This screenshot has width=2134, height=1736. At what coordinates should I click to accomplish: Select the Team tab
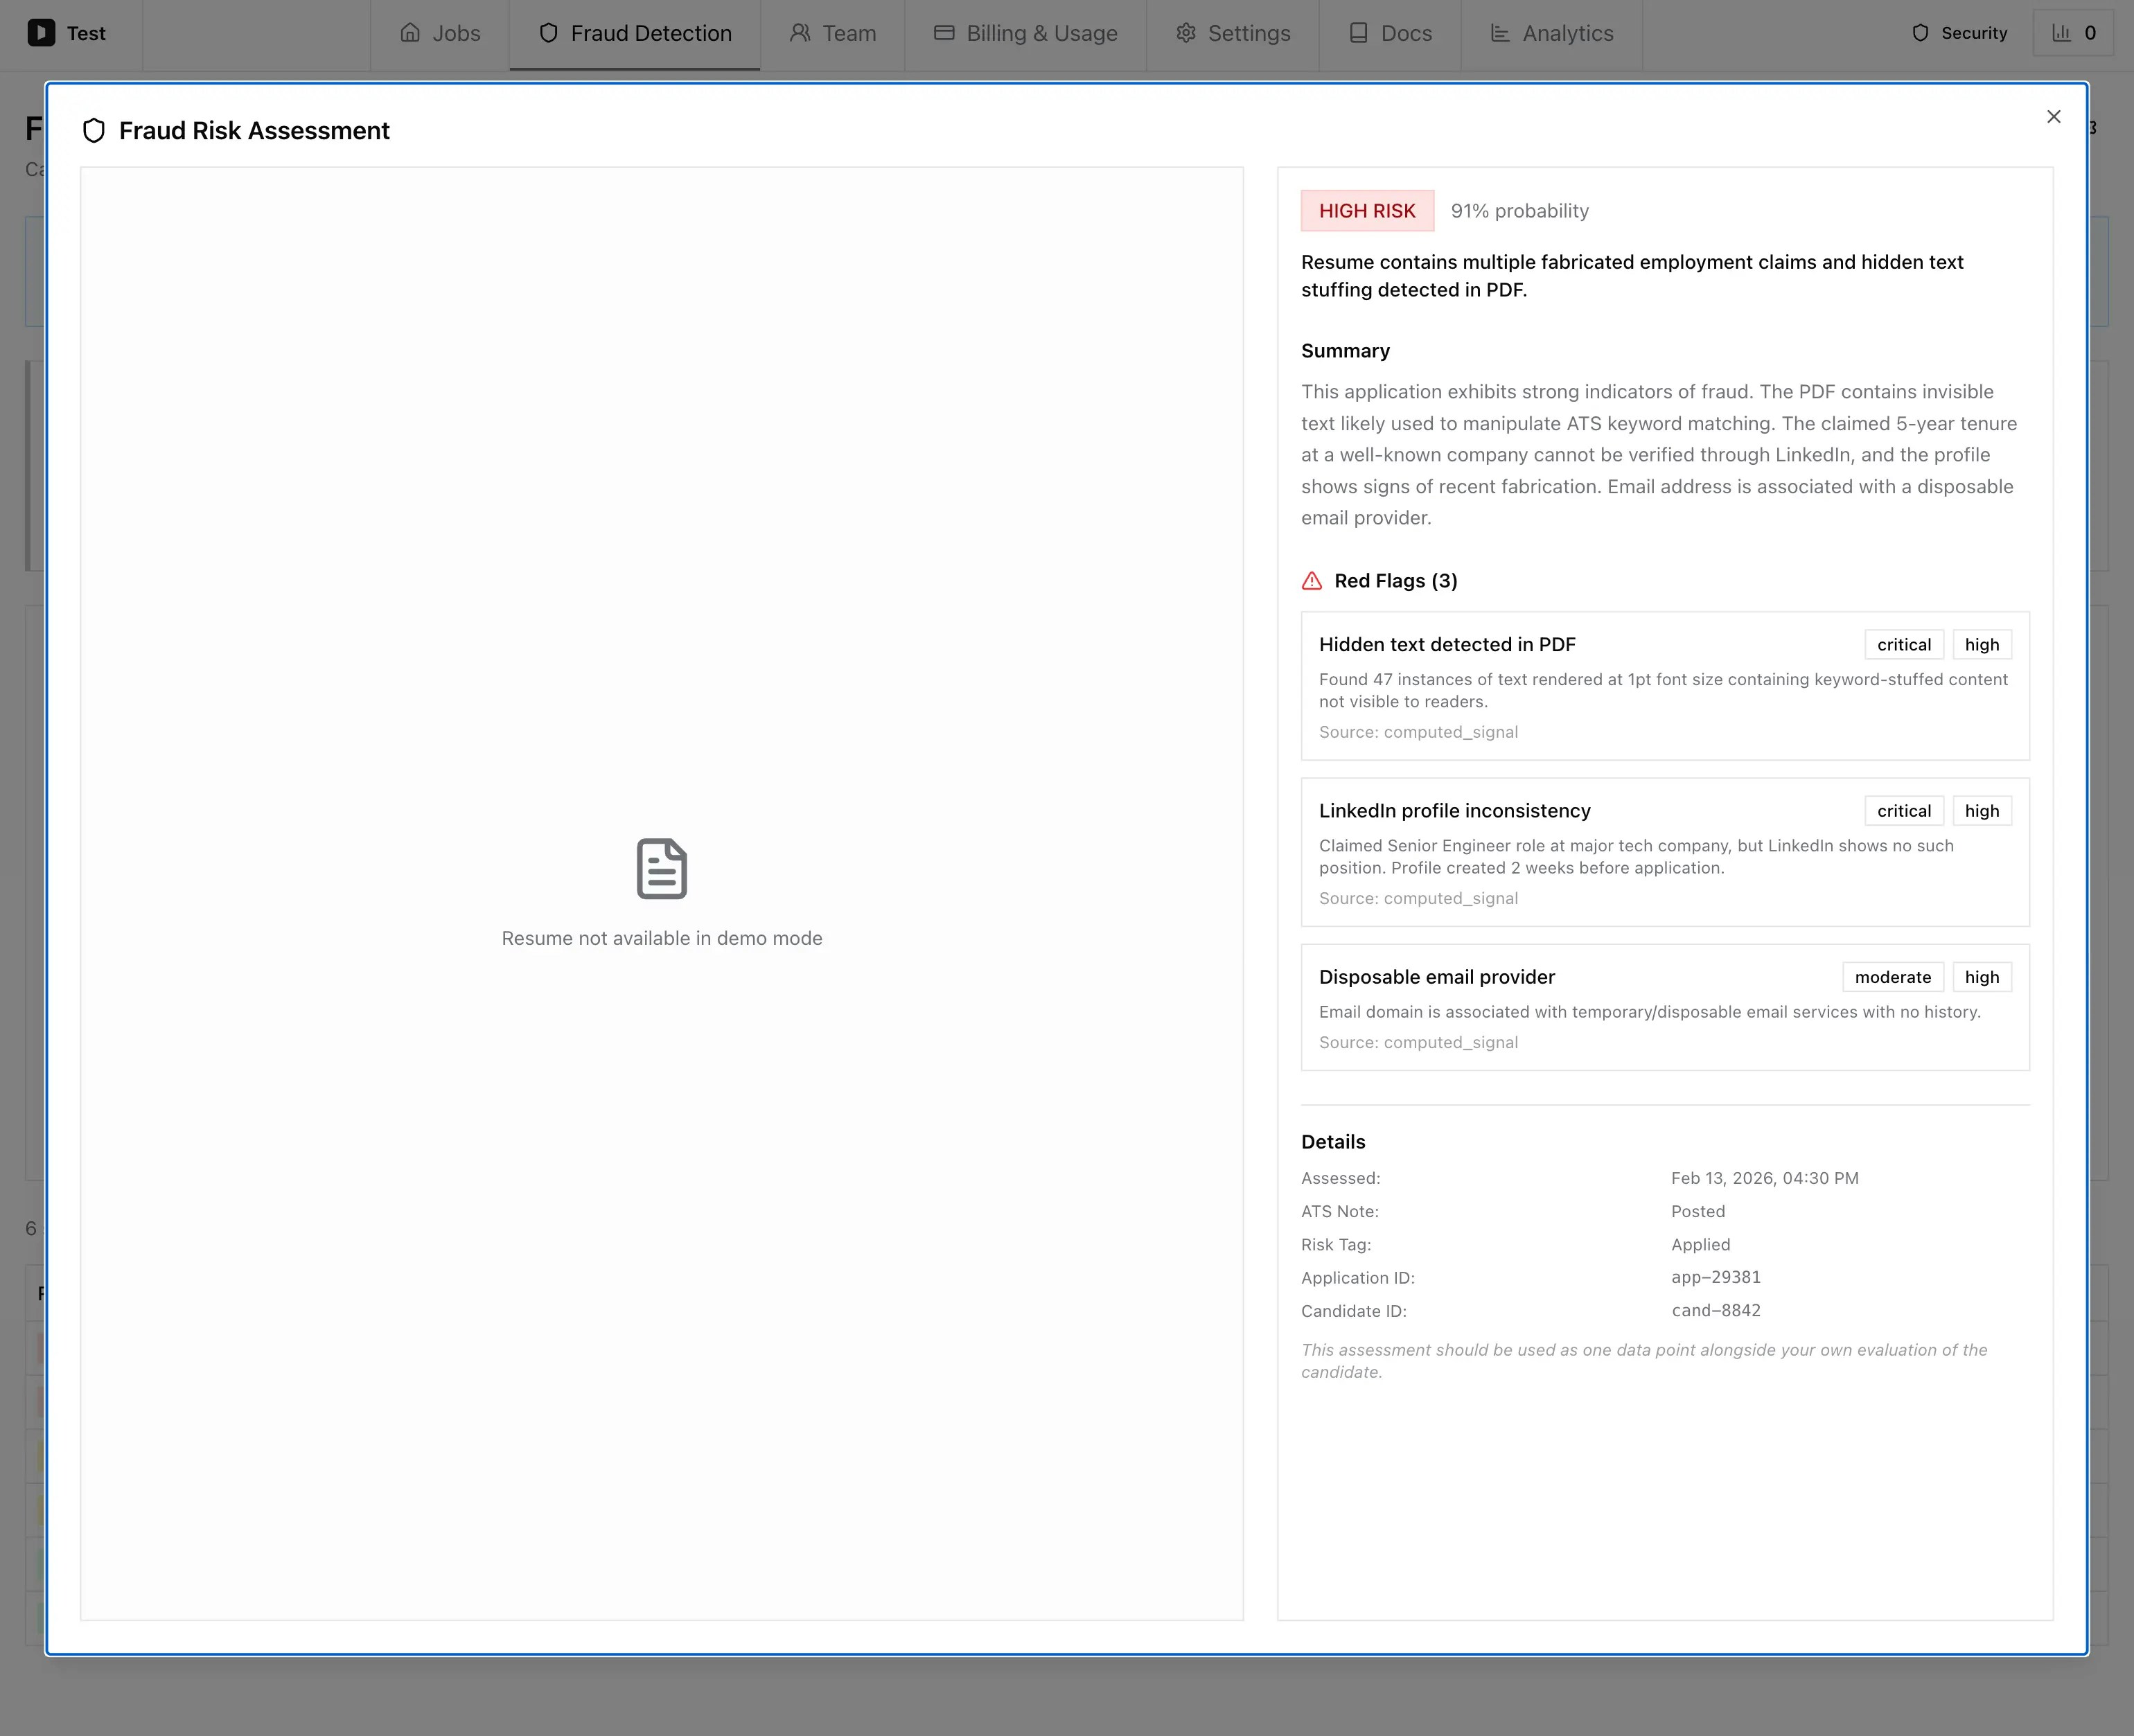pos(832,32)
